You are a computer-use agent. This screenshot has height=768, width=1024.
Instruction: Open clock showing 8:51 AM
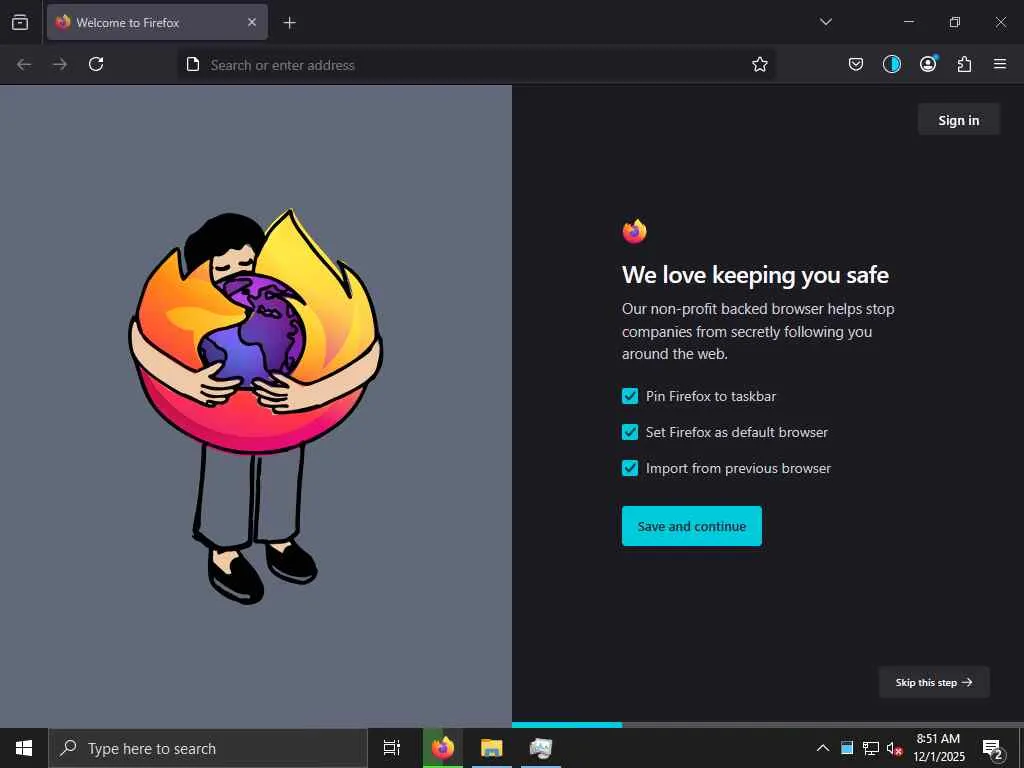938,748
